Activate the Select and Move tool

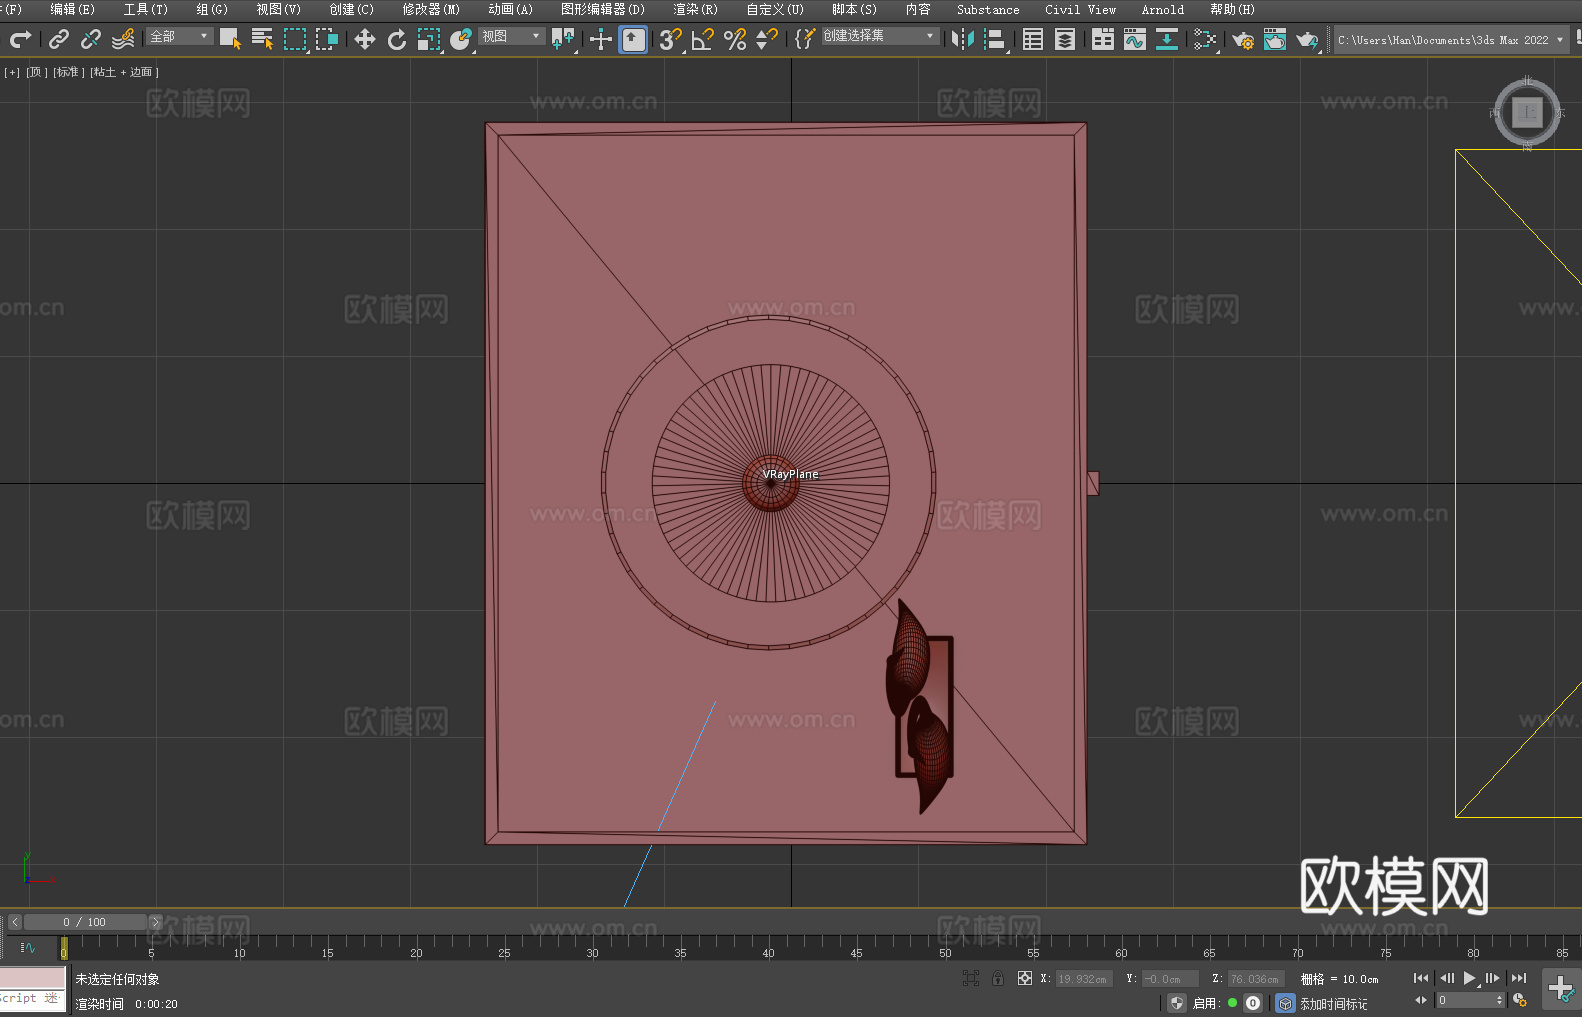pos(365,39)
